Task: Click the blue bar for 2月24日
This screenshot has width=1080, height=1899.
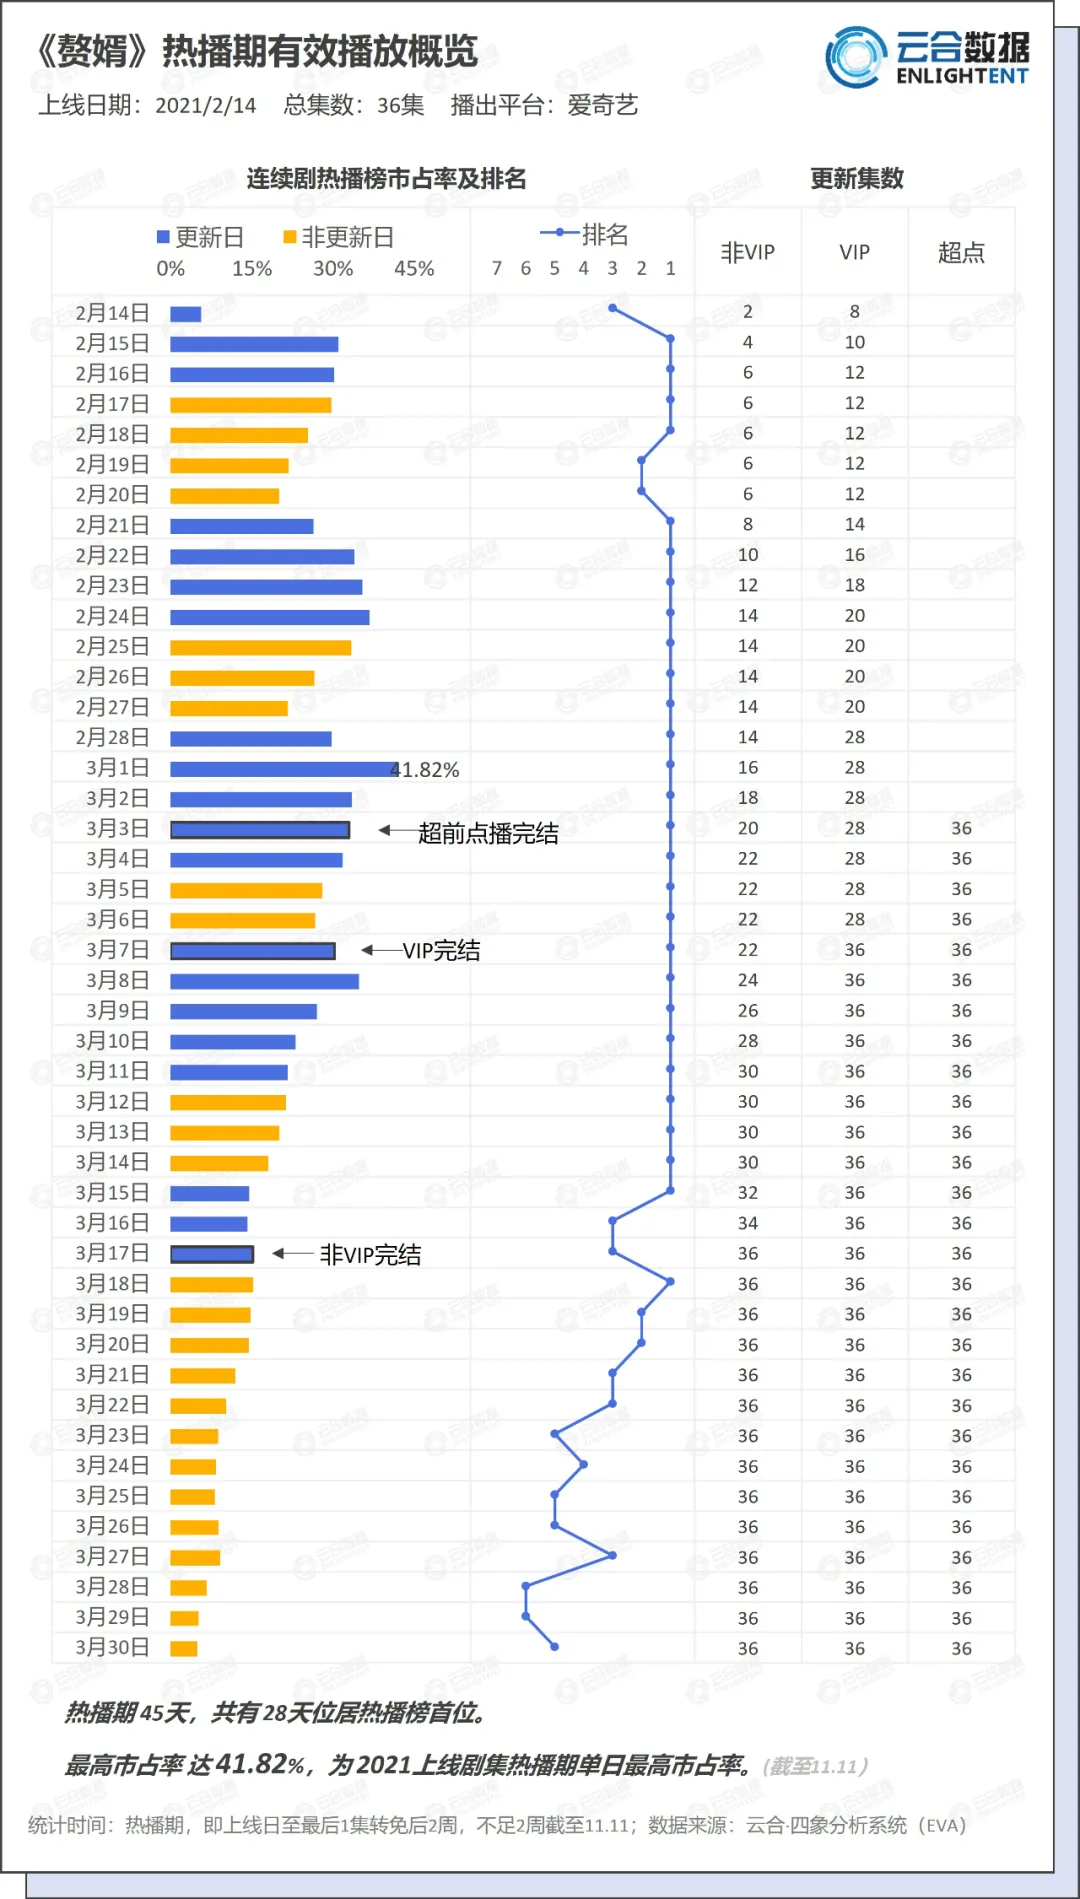Action: click(270, 618)
